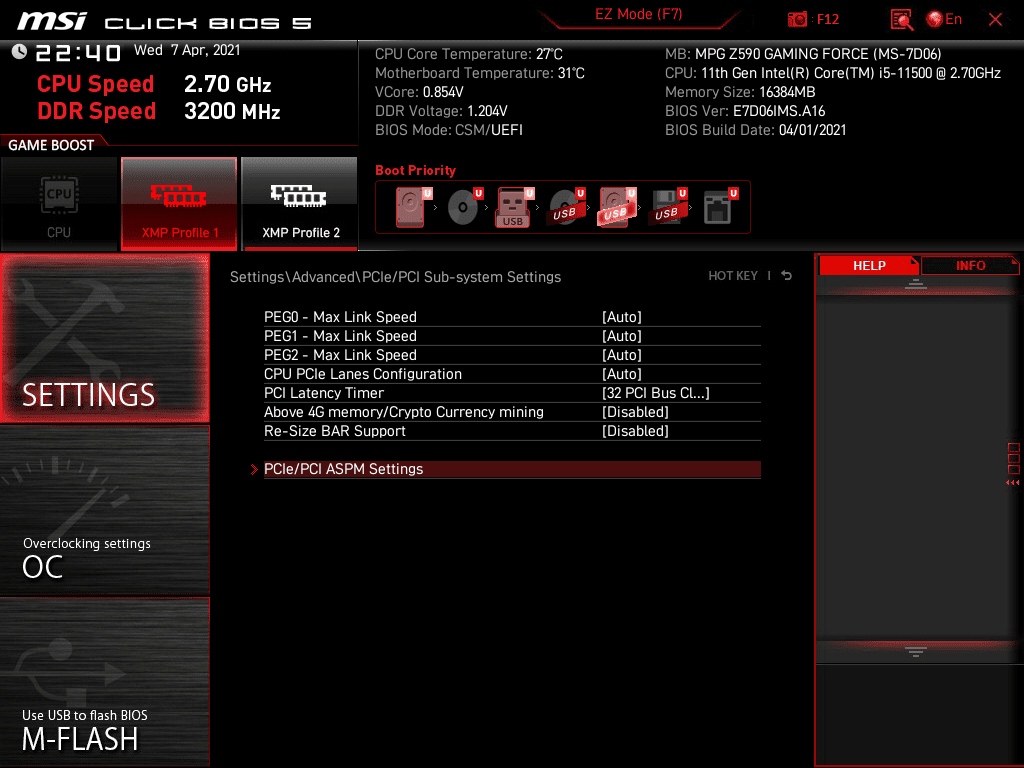Click the clock icon beside the time
The image size is (1024, 768).
[19, 52]
